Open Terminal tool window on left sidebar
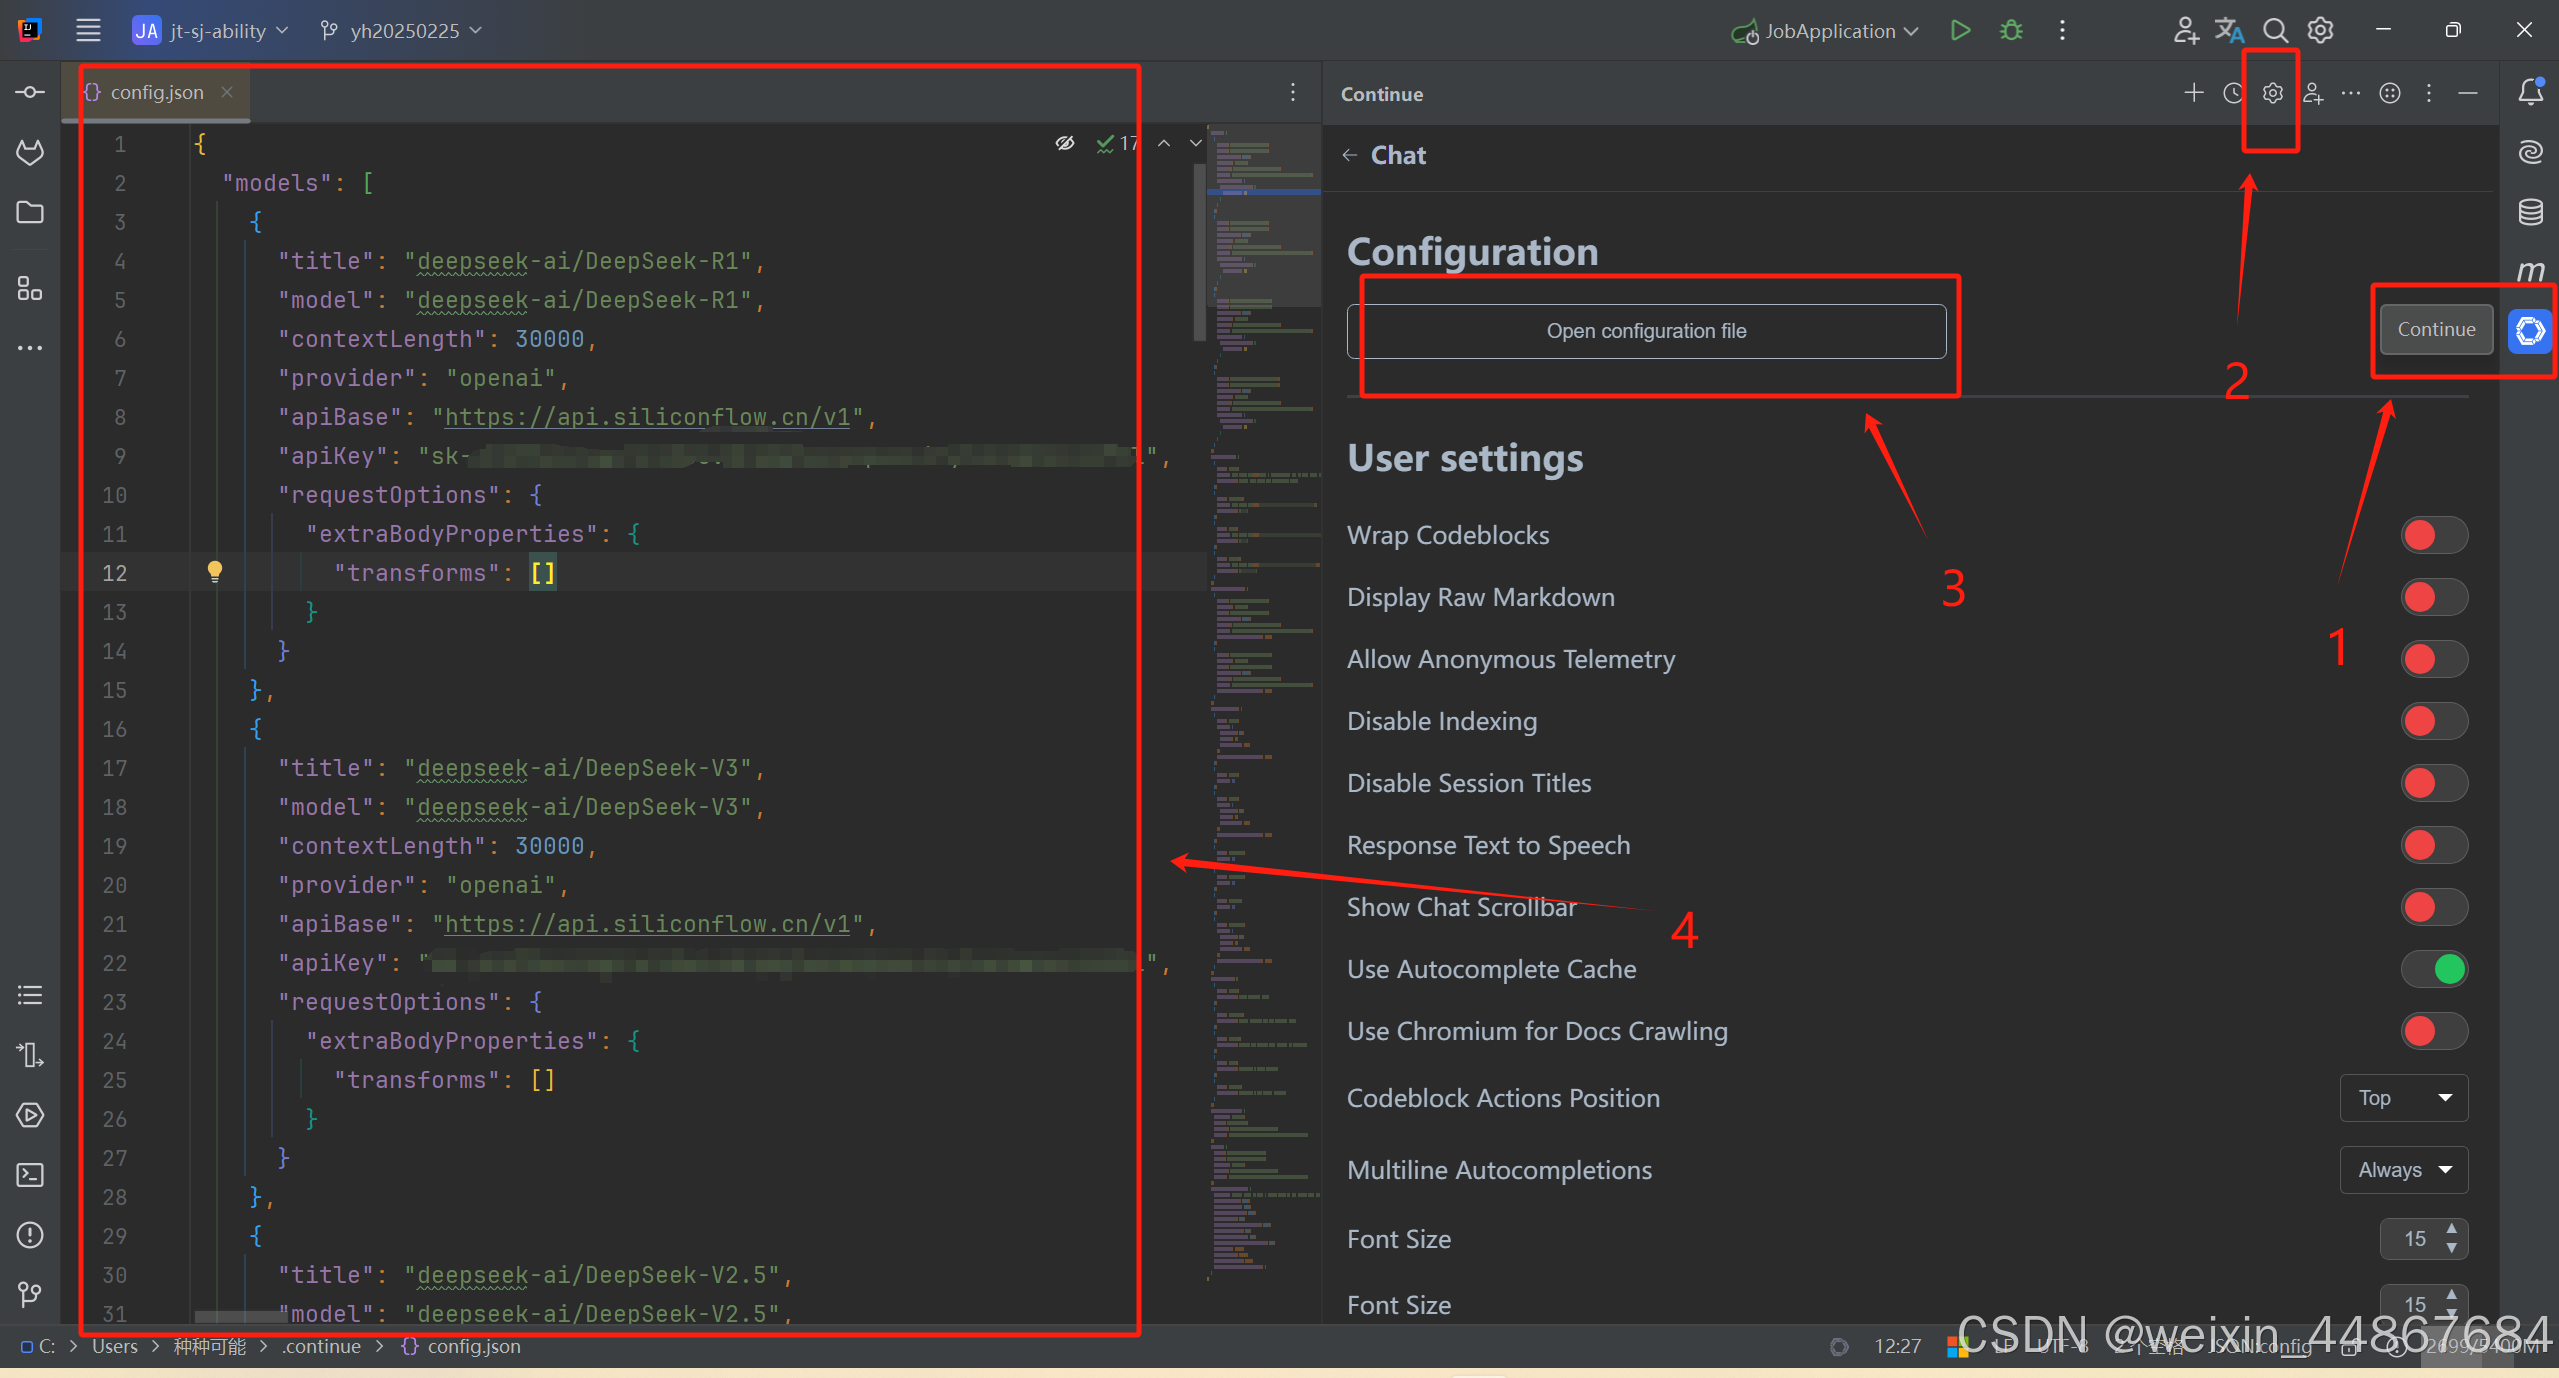 (30, 1175)
